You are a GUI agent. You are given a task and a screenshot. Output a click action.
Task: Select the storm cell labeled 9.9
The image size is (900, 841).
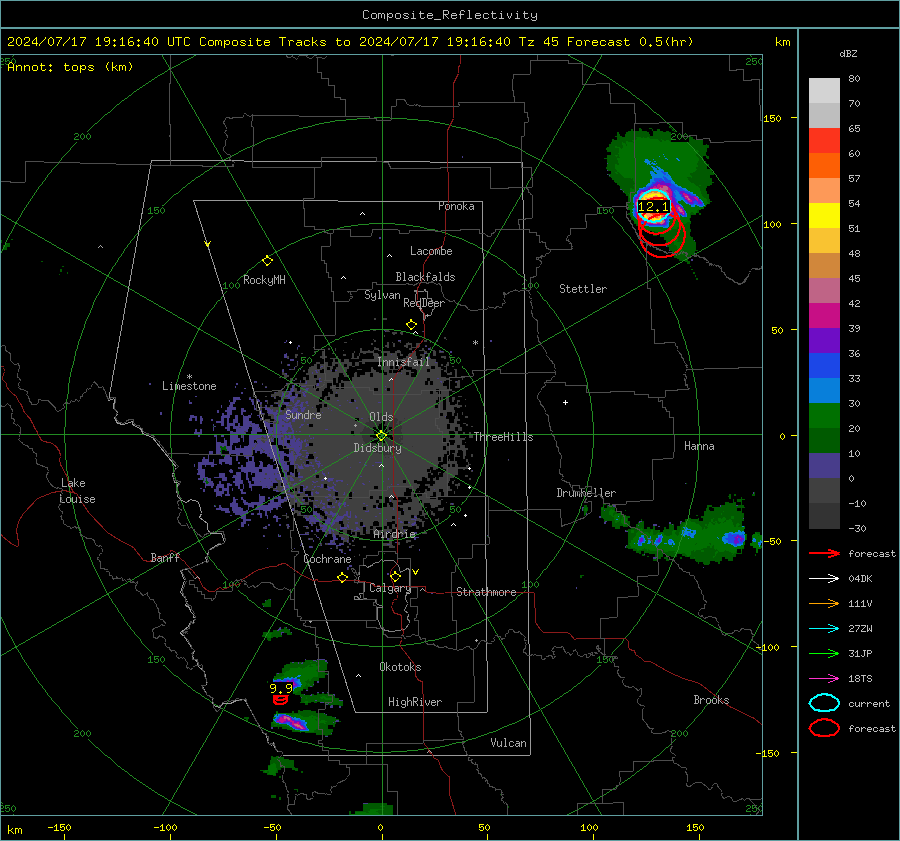pyautogui.click(x=281, y=688)
